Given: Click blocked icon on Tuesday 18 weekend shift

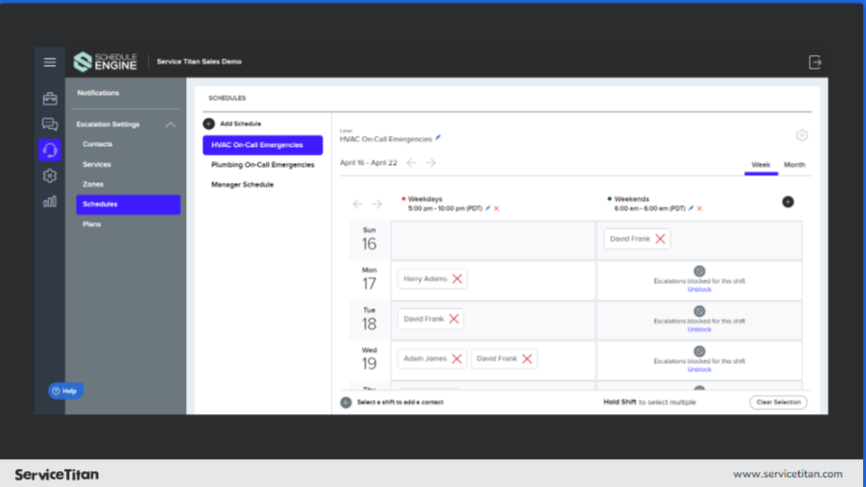Looking at the screenshot, I should click(x=699, y=311).
